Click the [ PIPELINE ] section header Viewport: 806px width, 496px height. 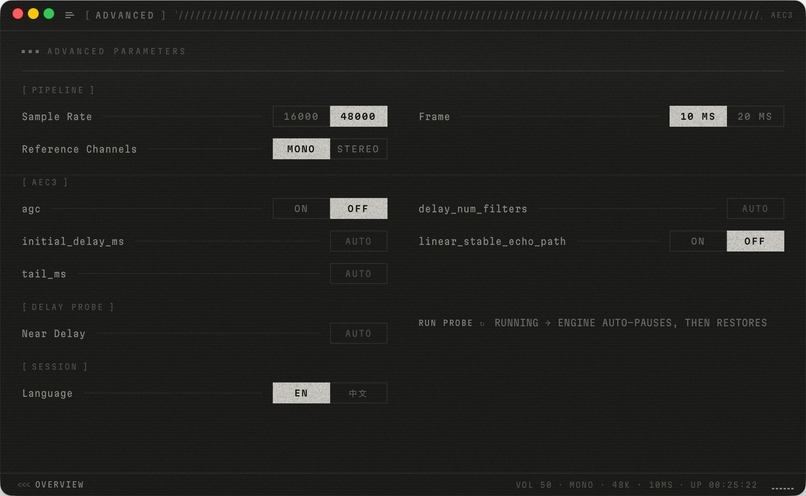(x=58, y=90)
